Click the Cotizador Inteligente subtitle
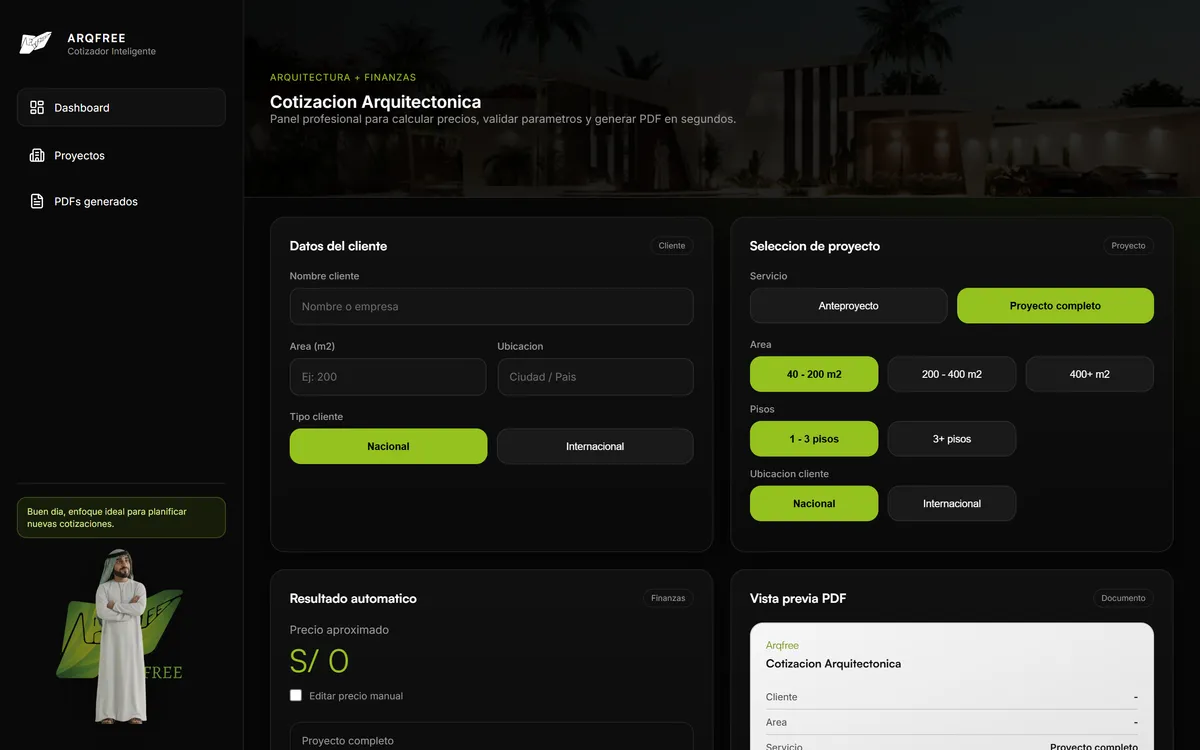This screenshot has height=750, width=1200. click(x=111, y=52)
